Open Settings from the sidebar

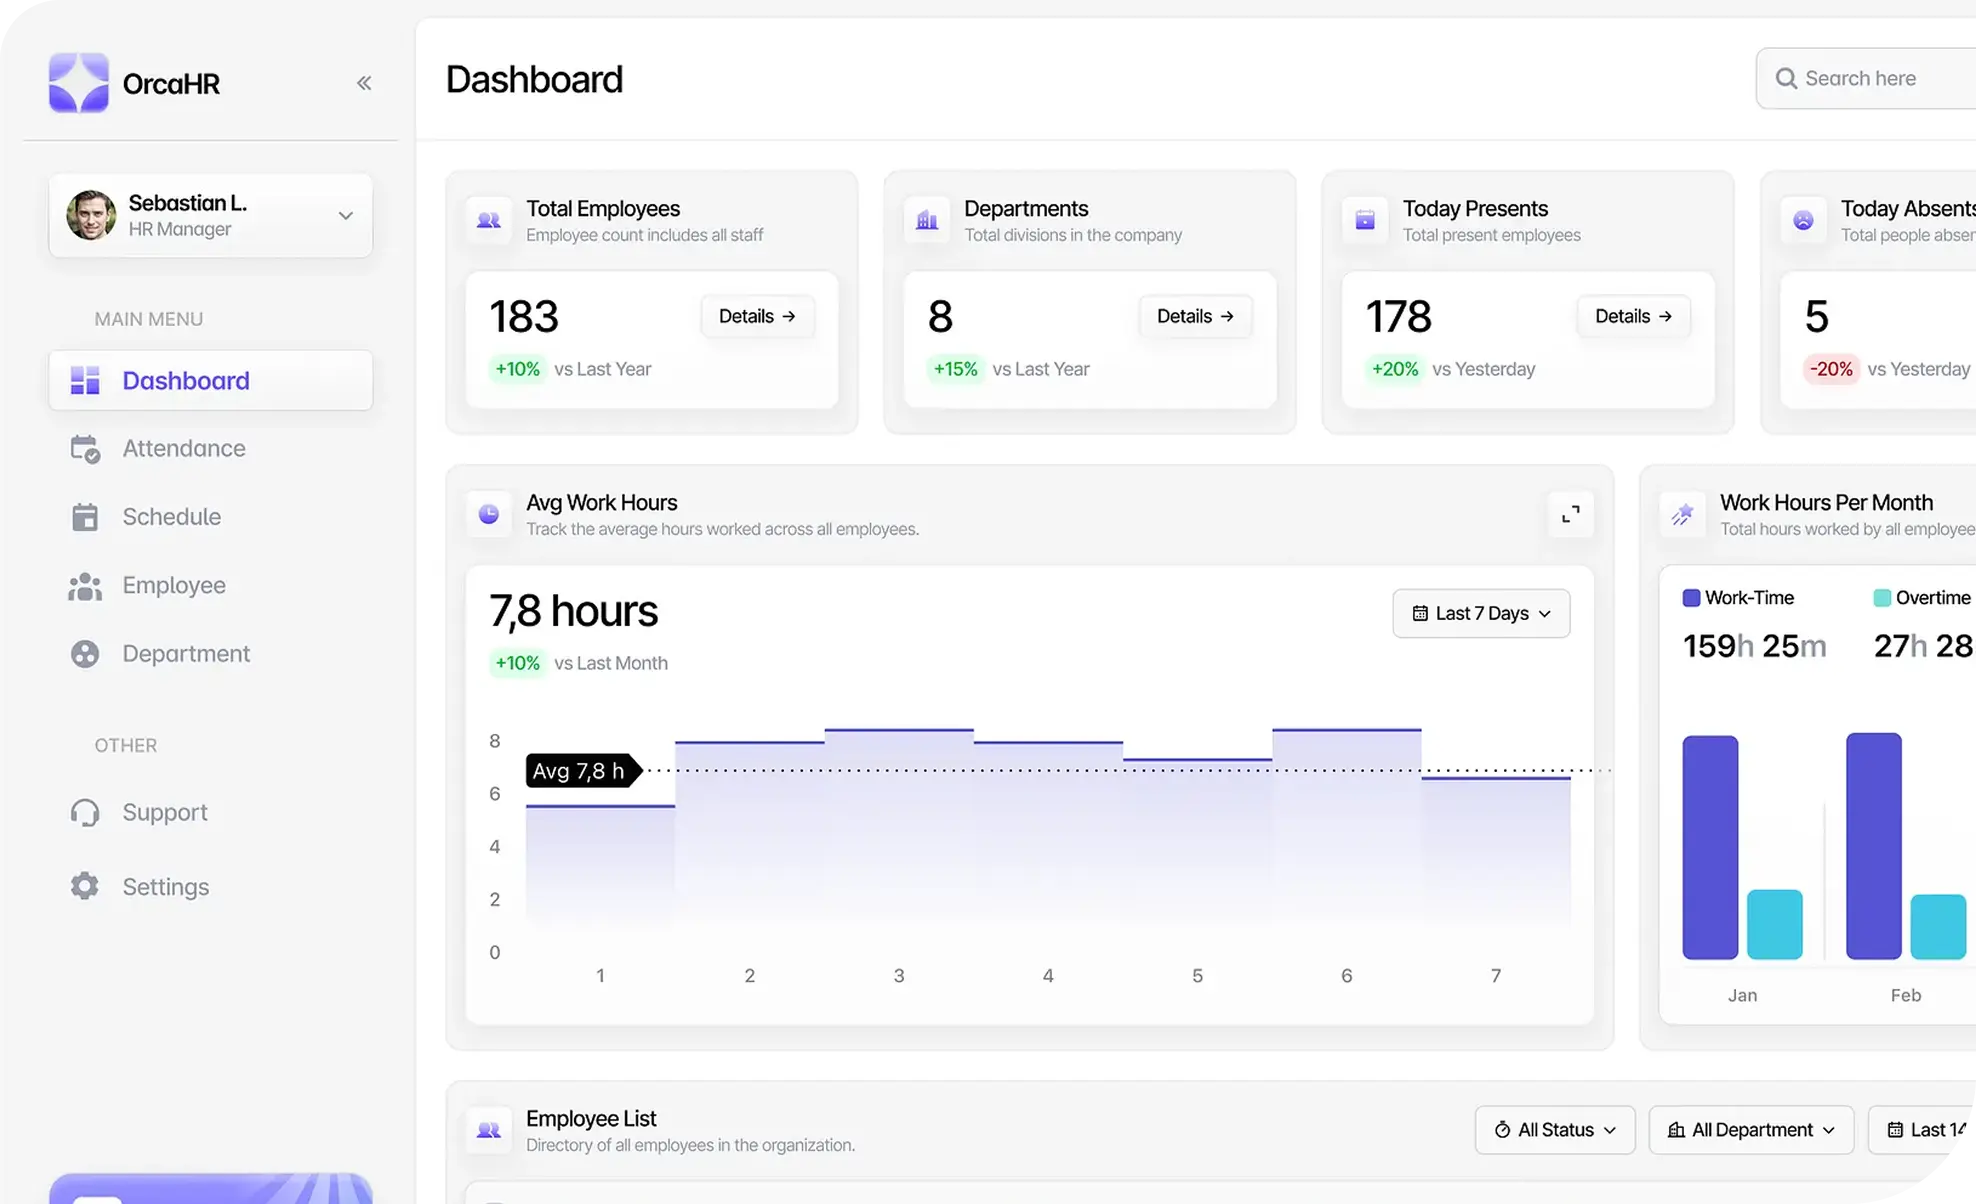point(166,887)
